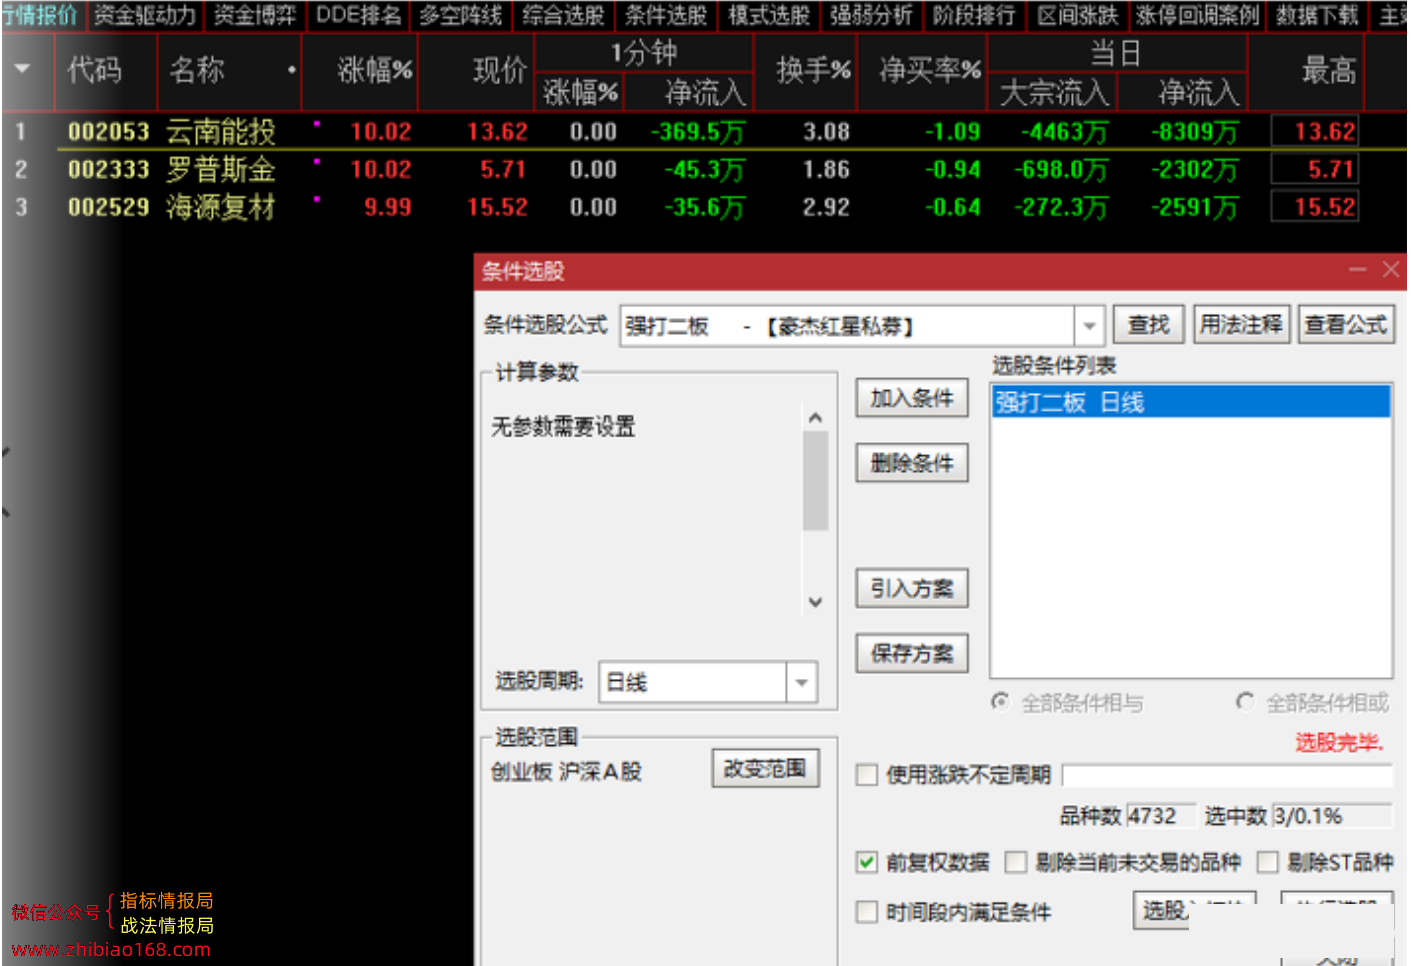Click the 查看公式 button

(1345, 325)
